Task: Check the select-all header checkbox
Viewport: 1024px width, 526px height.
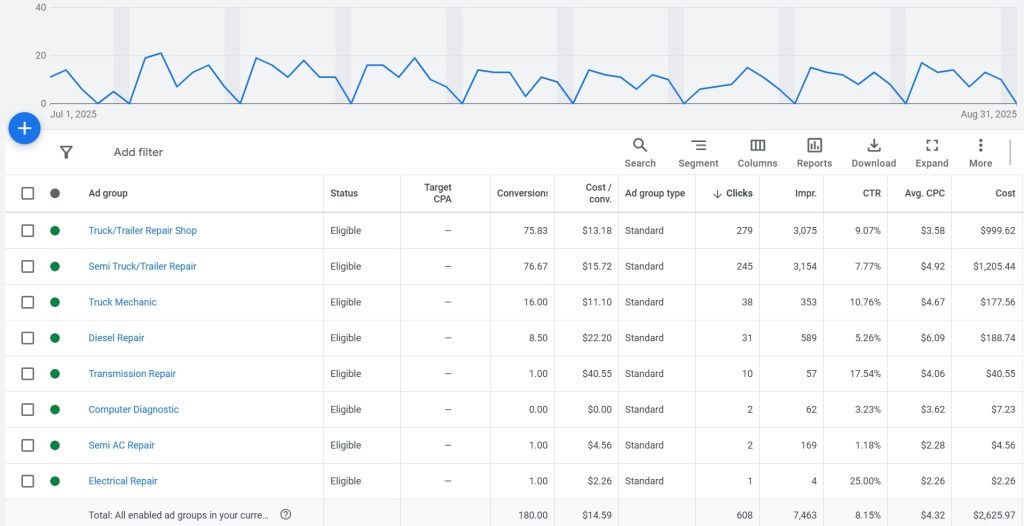Action: point(28,193)
